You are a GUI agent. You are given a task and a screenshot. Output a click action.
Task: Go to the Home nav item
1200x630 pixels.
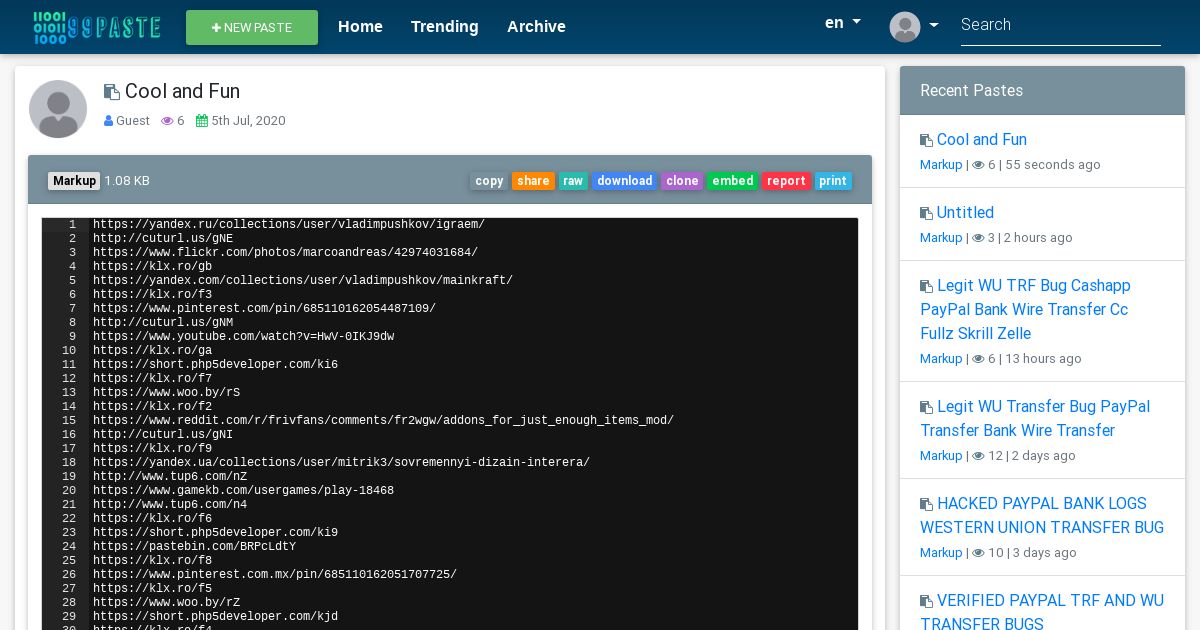point(360,27)
